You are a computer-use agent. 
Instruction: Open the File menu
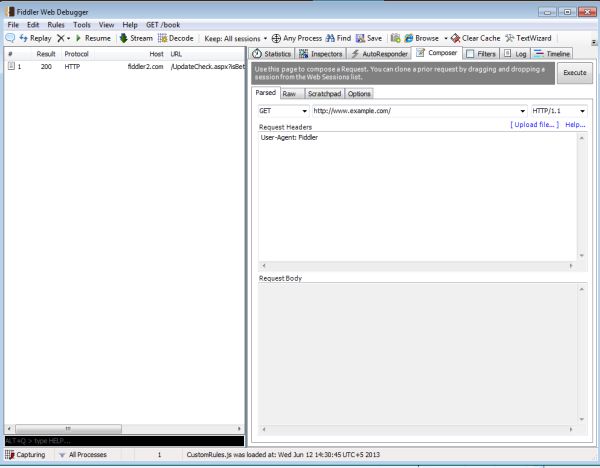click(x=13, y=25)
